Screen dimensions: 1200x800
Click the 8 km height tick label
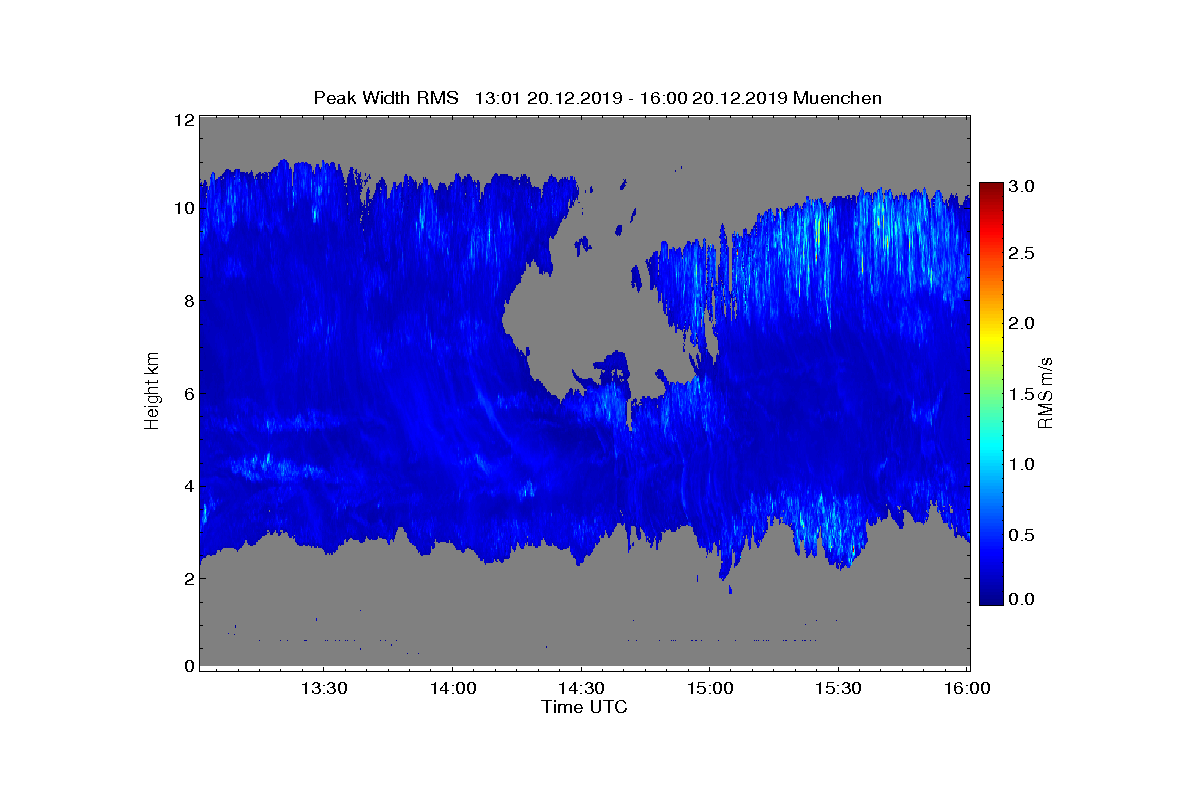(188, 301)
